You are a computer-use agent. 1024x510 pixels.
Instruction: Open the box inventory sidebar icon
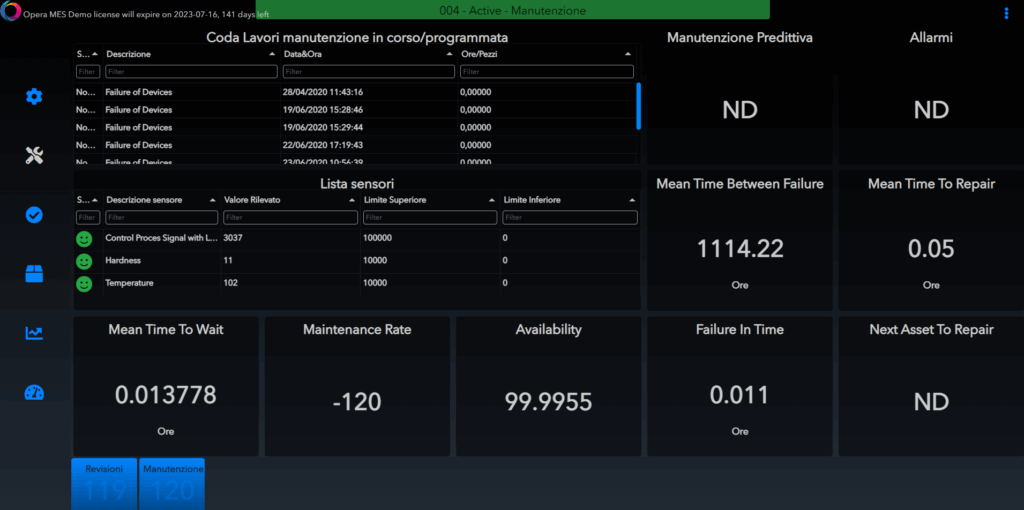tap(34, 274)
